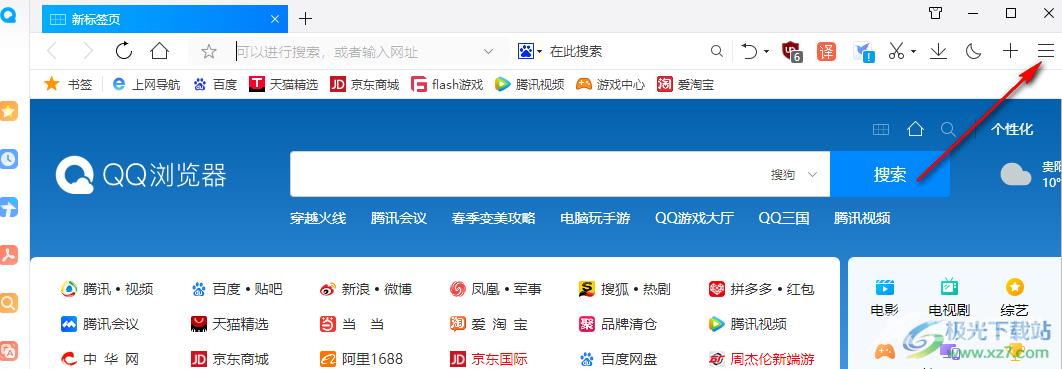Open the skin shirt icon in title bar
This screenshot has width=1062, height=369.
(x=935, y=13)
